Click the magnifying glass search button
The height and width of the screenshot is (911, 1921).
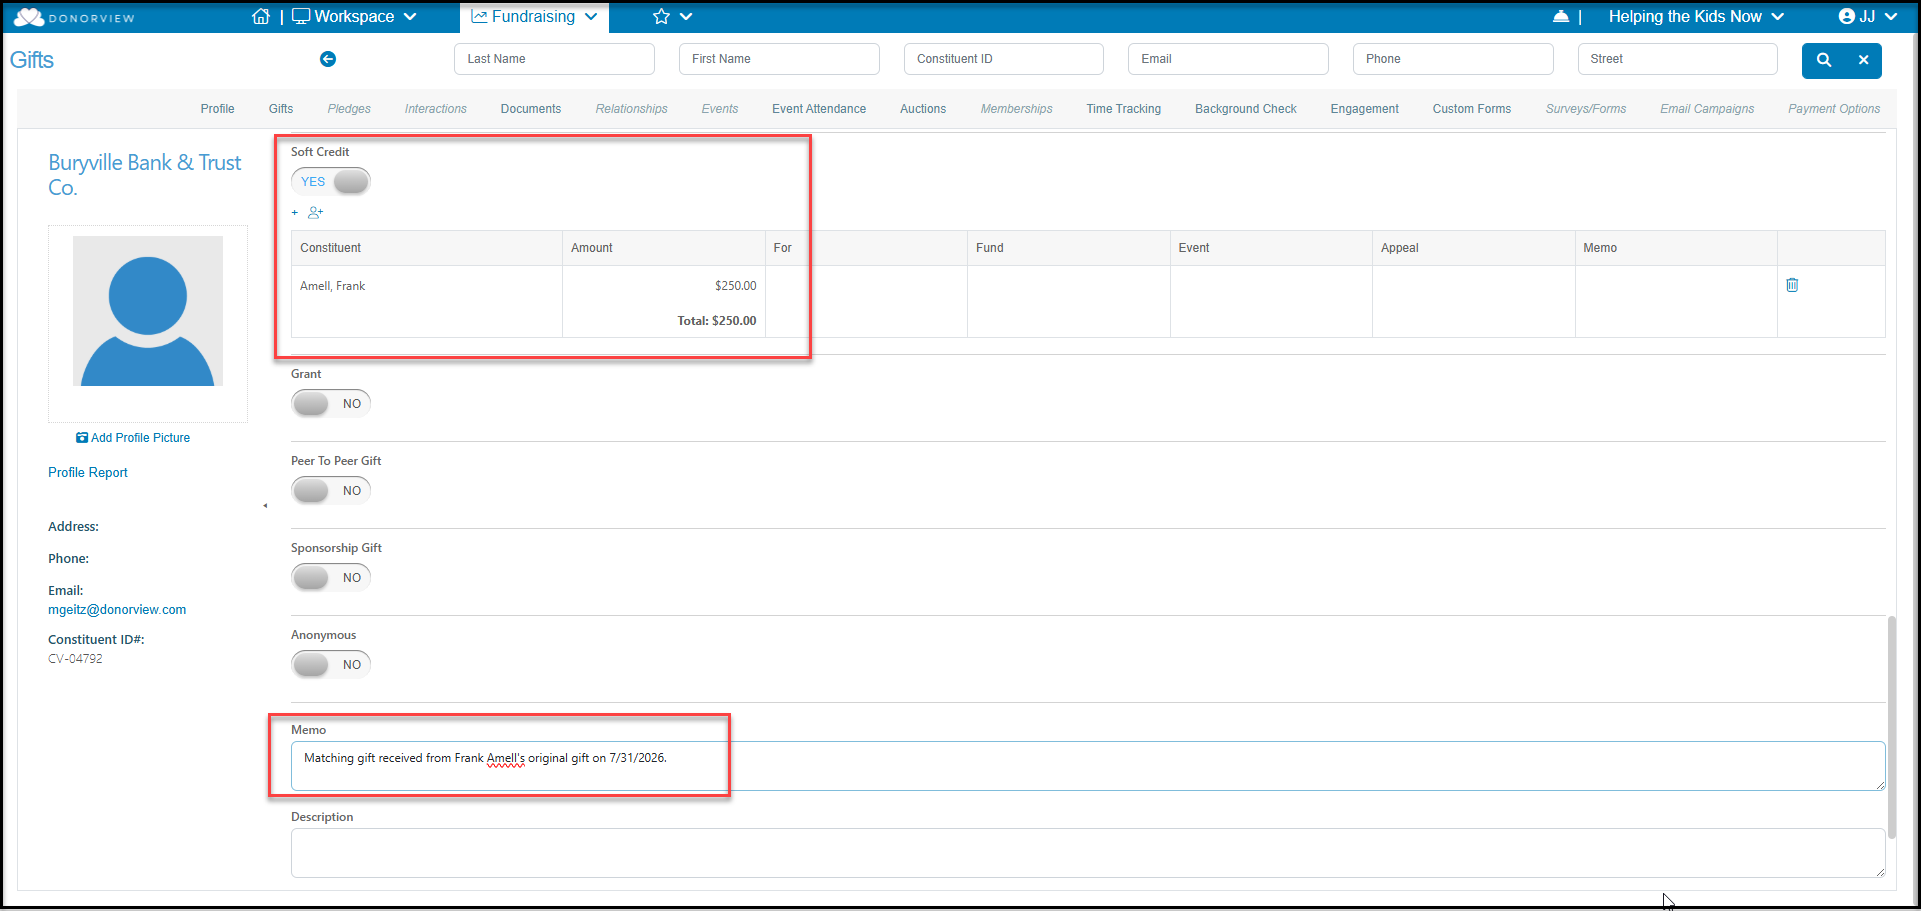1824,60
